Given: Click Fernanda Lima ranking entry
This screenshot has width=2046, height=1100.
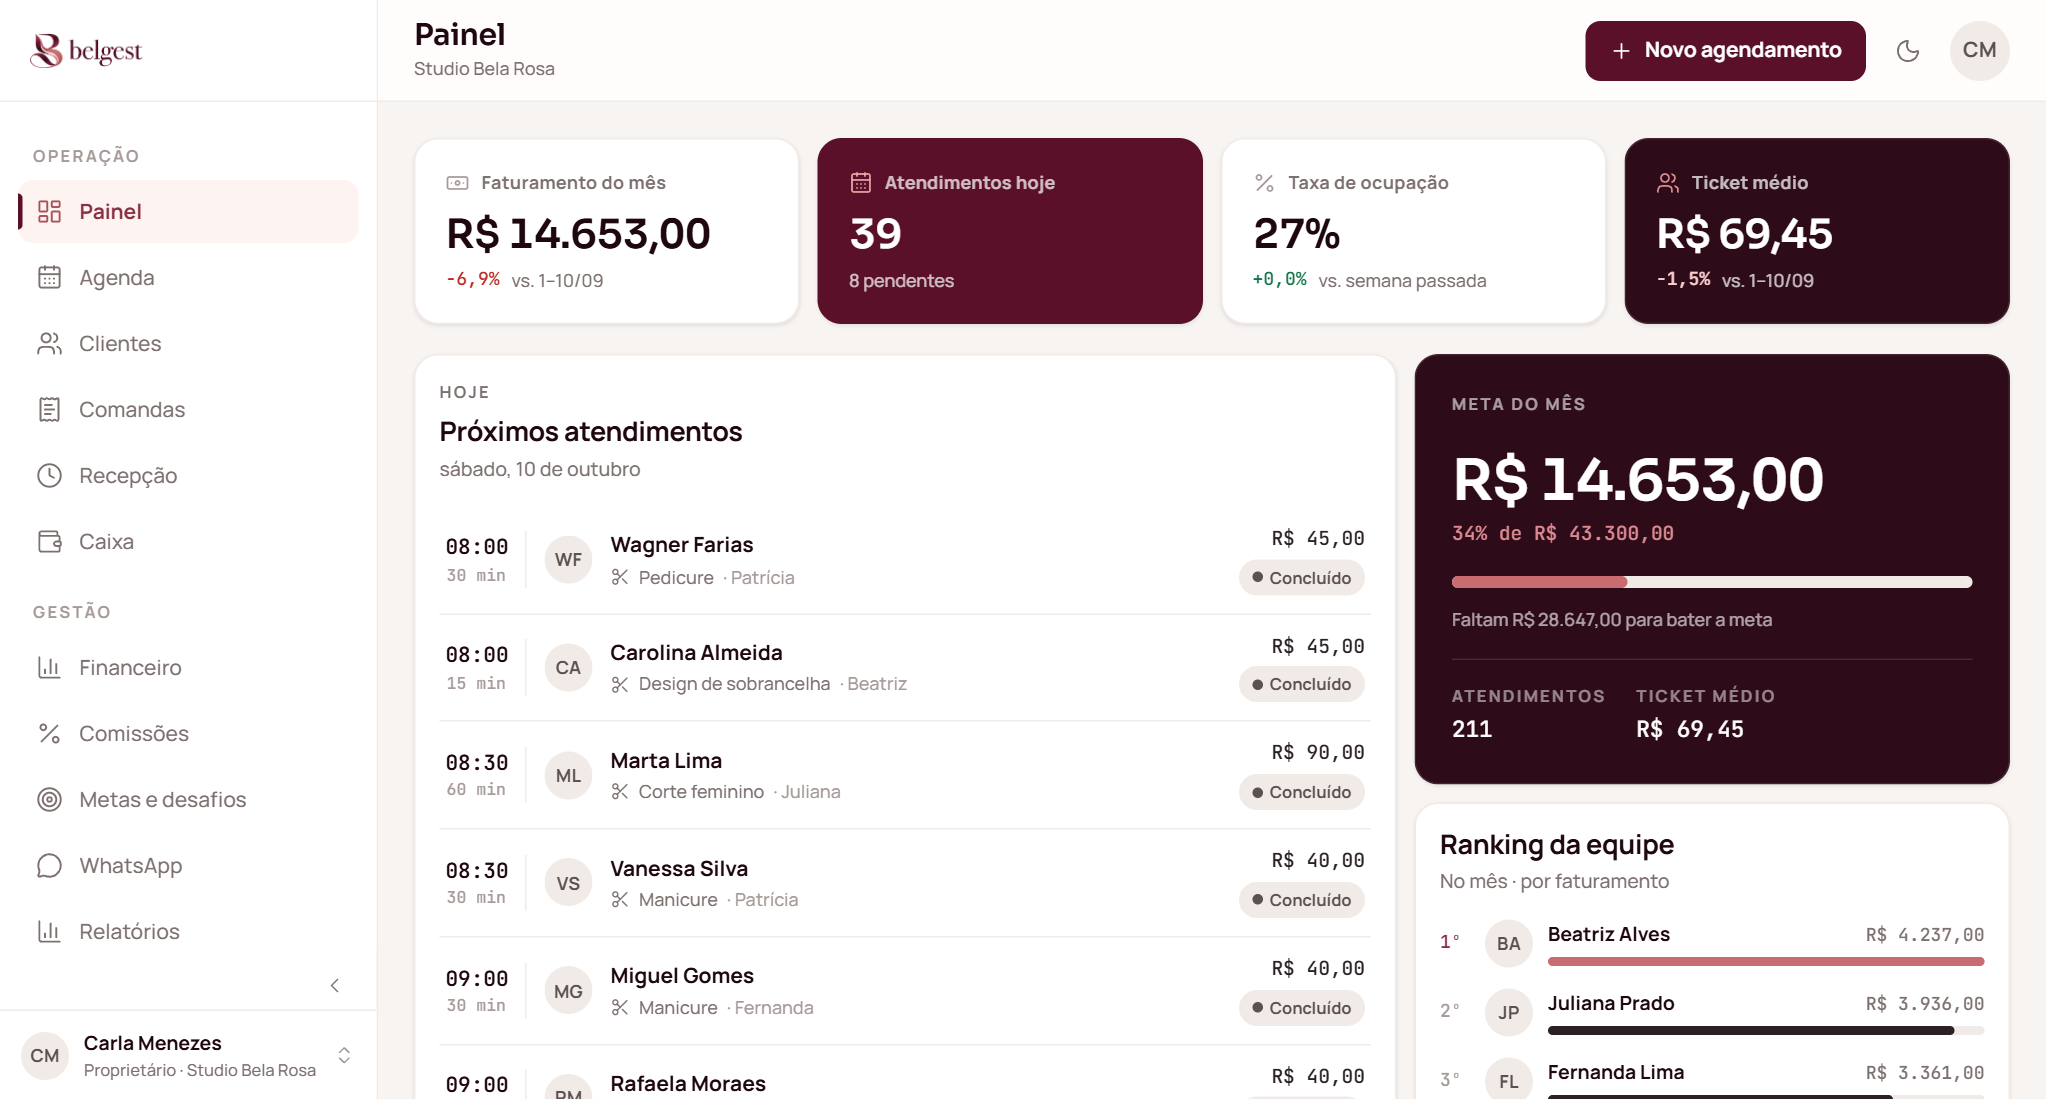Looking at the screenshot, I should click(1711, 1078).
